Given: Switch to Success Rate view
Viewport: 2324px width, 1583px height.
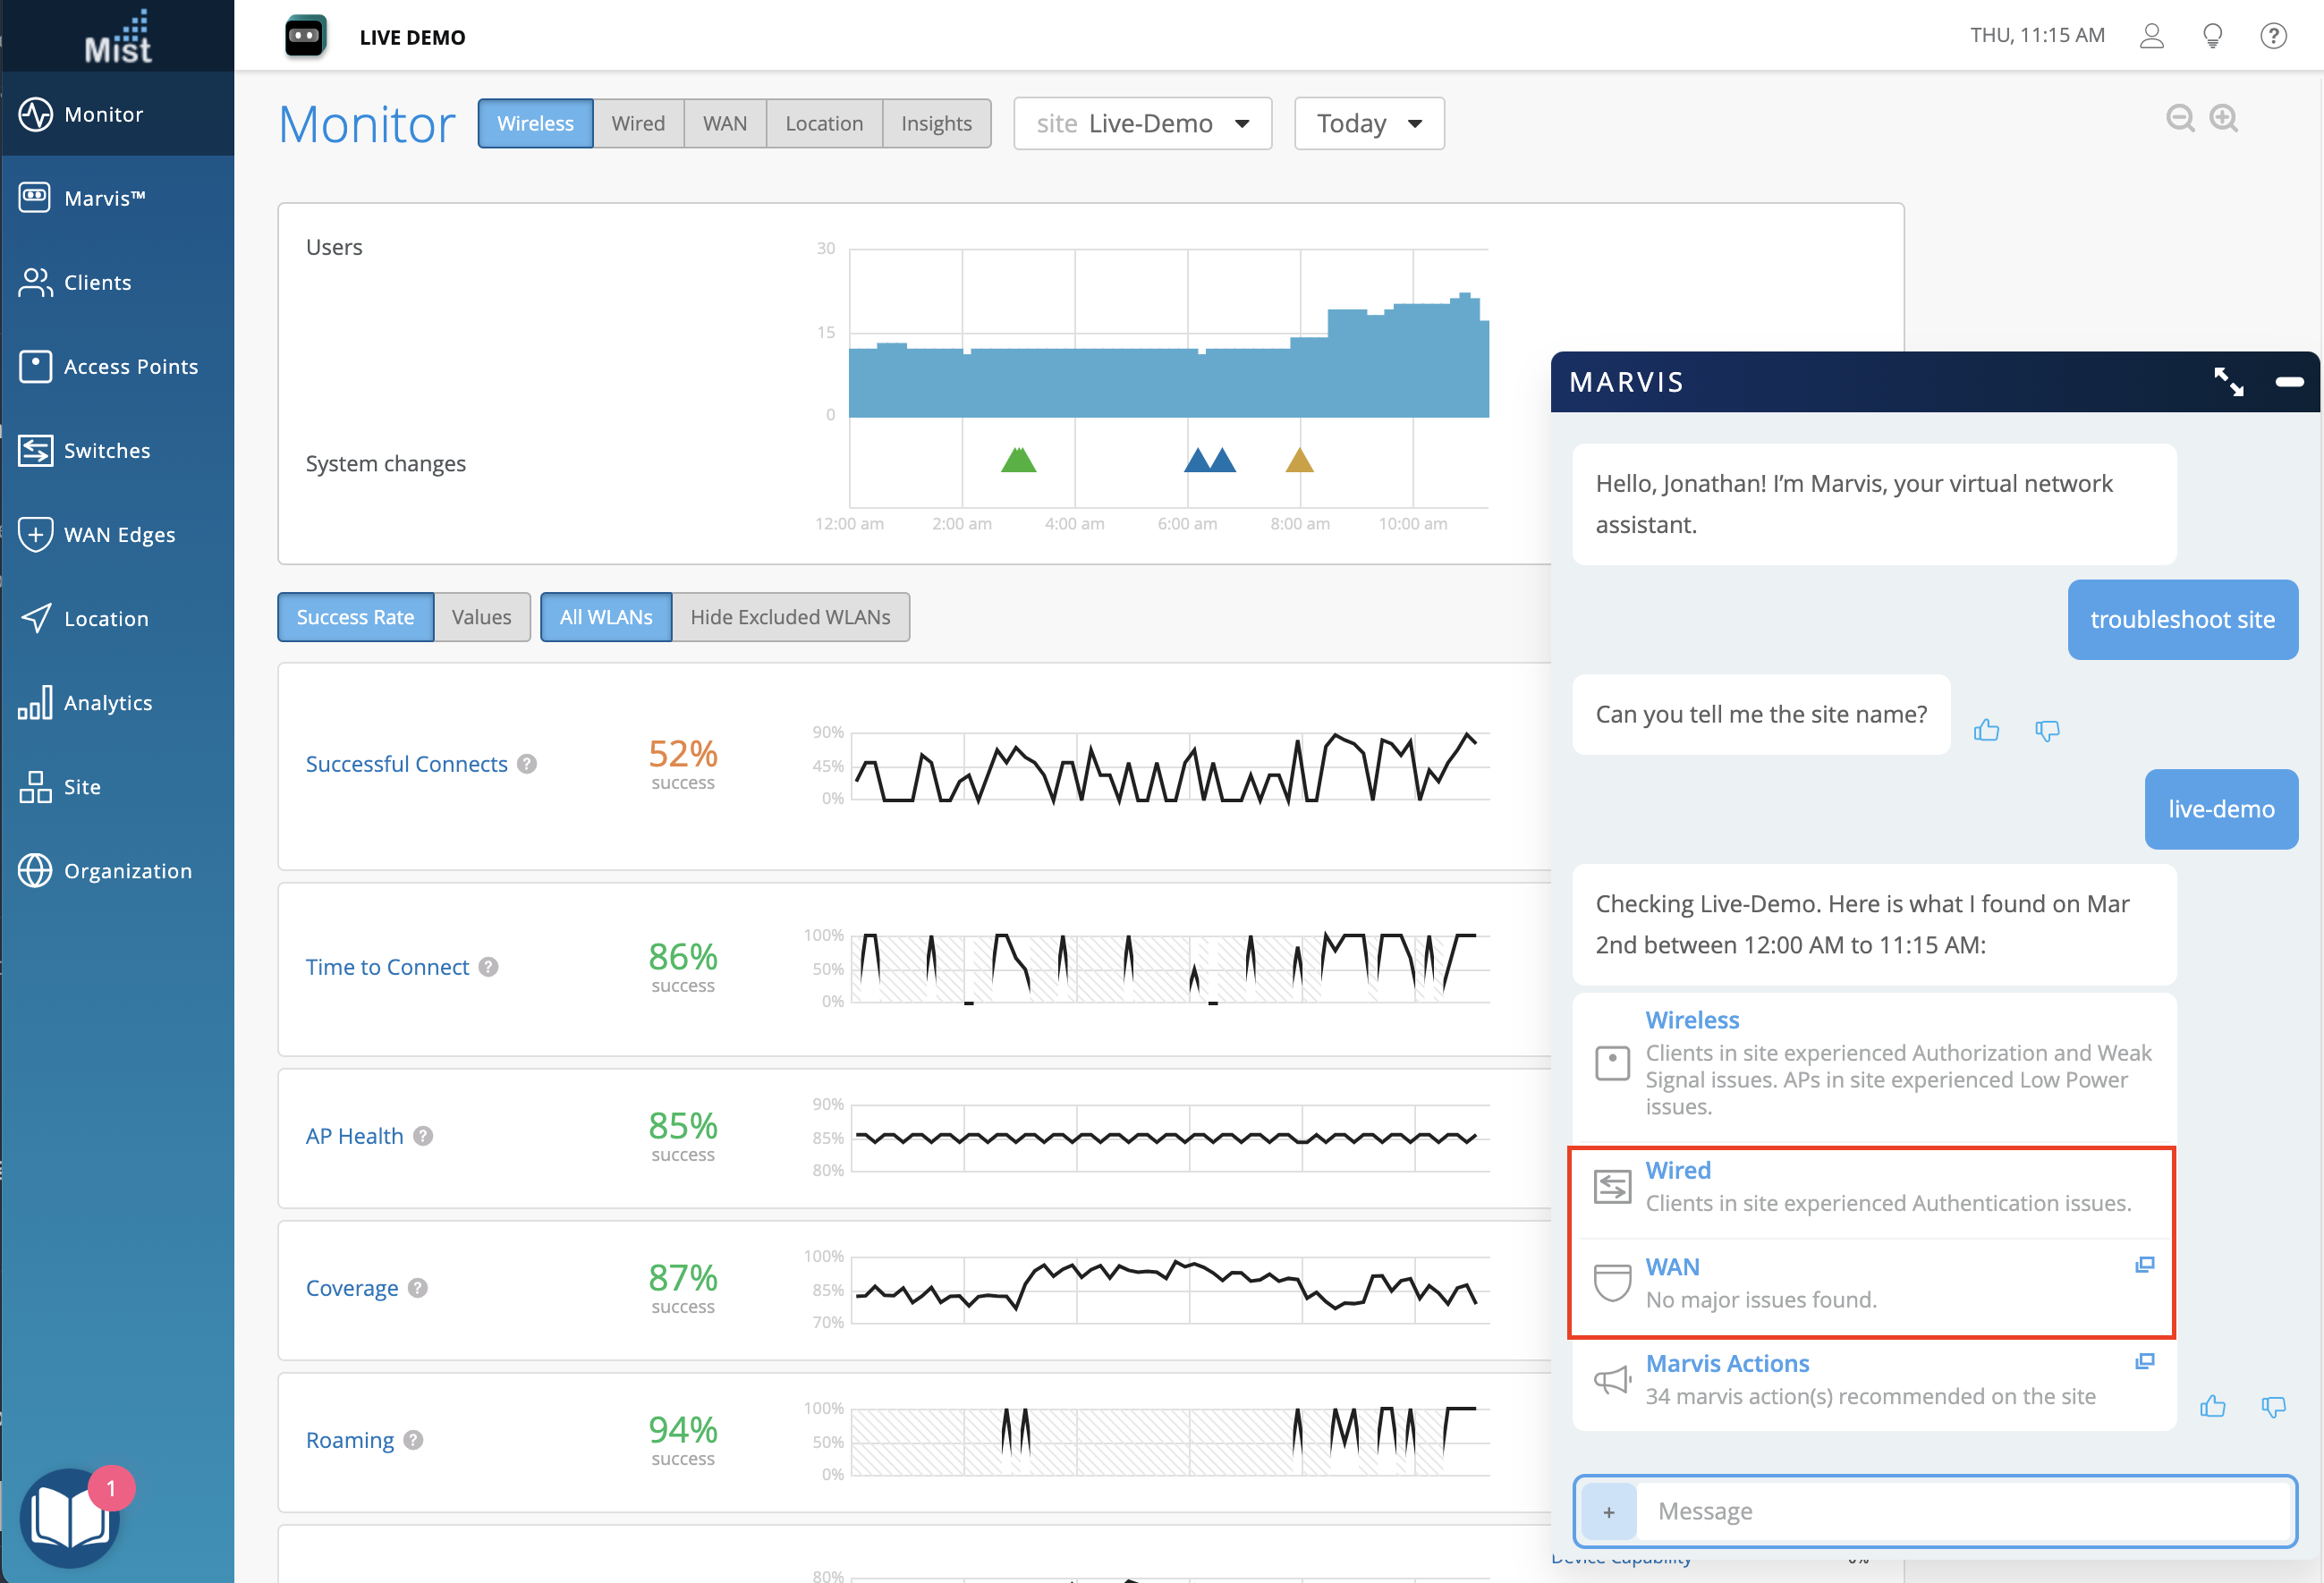Looking at the screenshot, I should pos(355,617).
